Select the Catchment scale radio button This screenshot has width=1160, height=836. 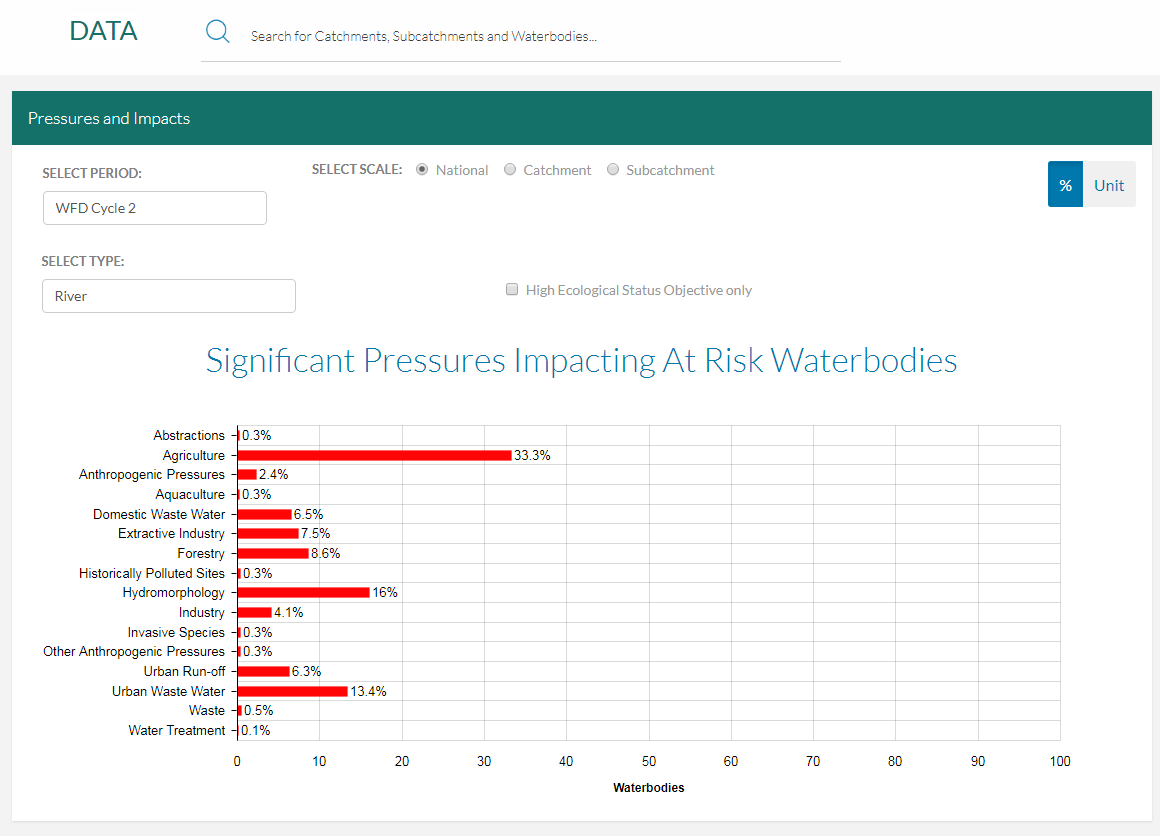[510, 169]
